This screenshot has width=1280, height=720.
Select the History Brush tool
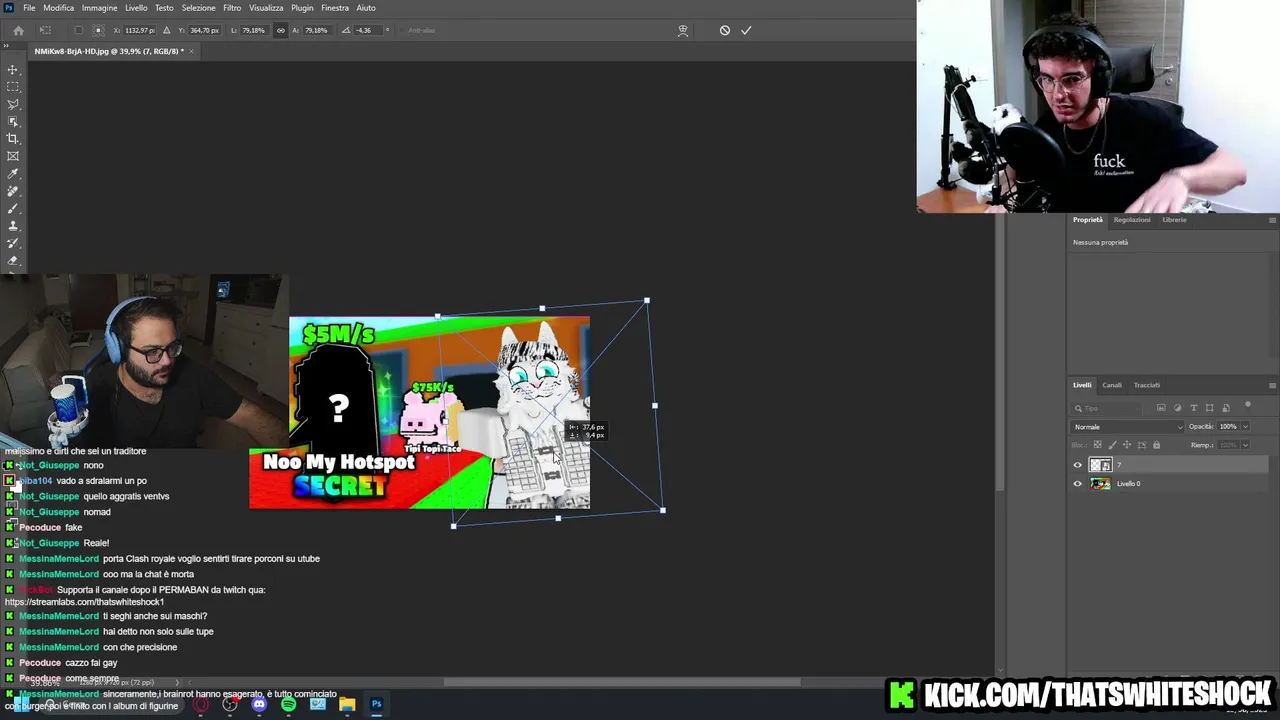point(13,243)
